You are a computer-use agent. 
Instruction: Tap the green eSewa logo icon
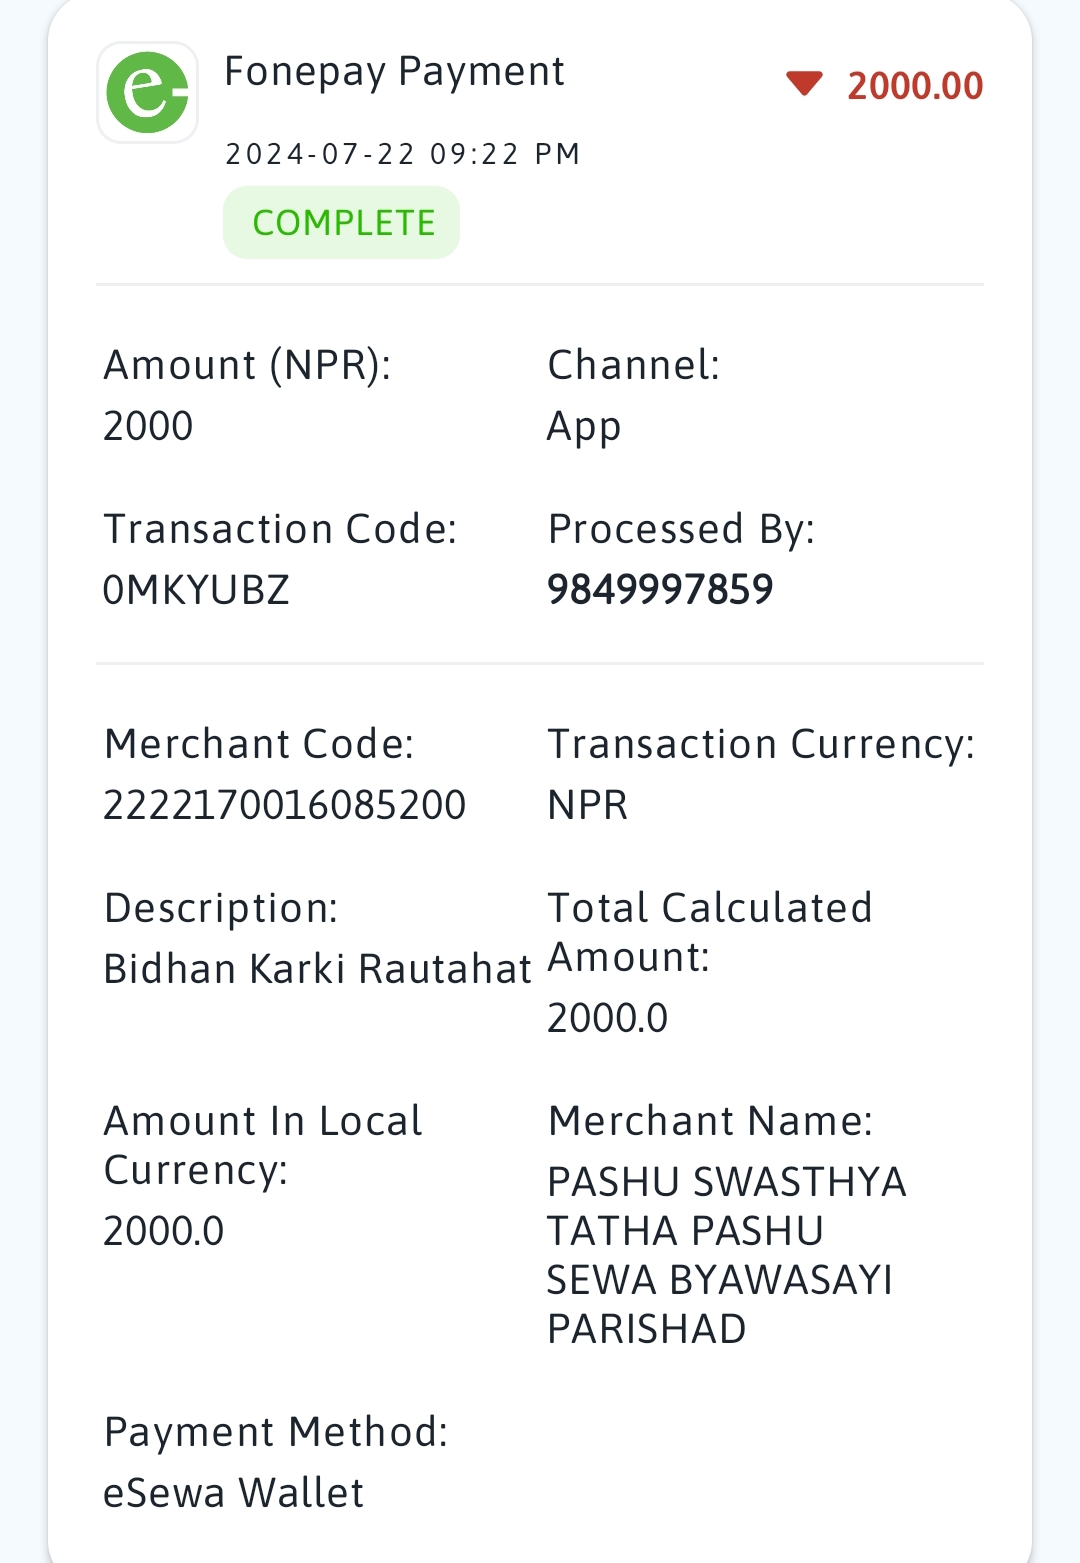[147, 92]
